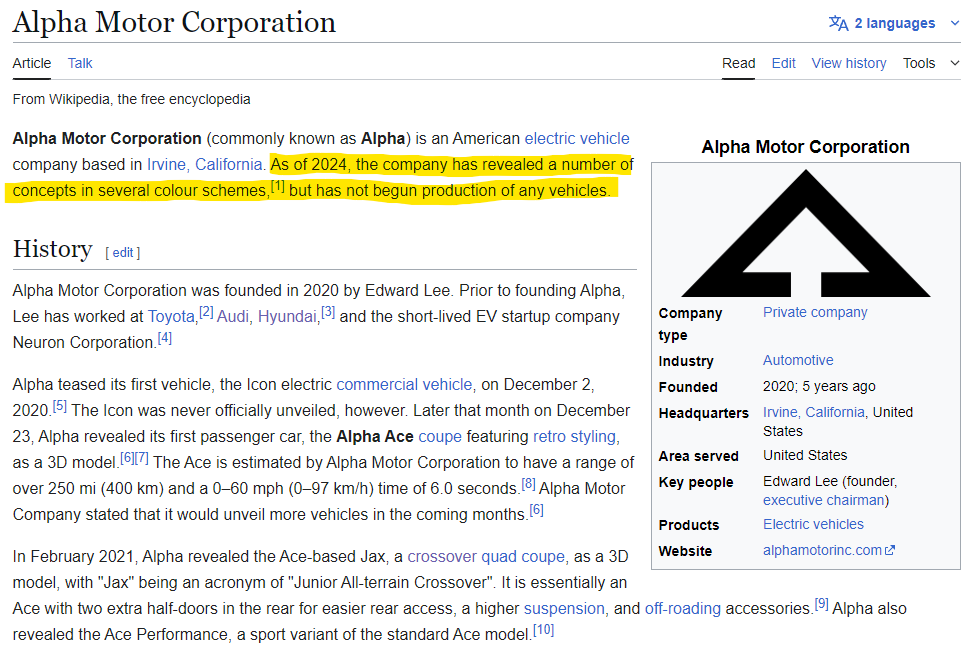Click the Alpha Motor Corporation logo image
This screenshot has width=969, height=653.
806,234
